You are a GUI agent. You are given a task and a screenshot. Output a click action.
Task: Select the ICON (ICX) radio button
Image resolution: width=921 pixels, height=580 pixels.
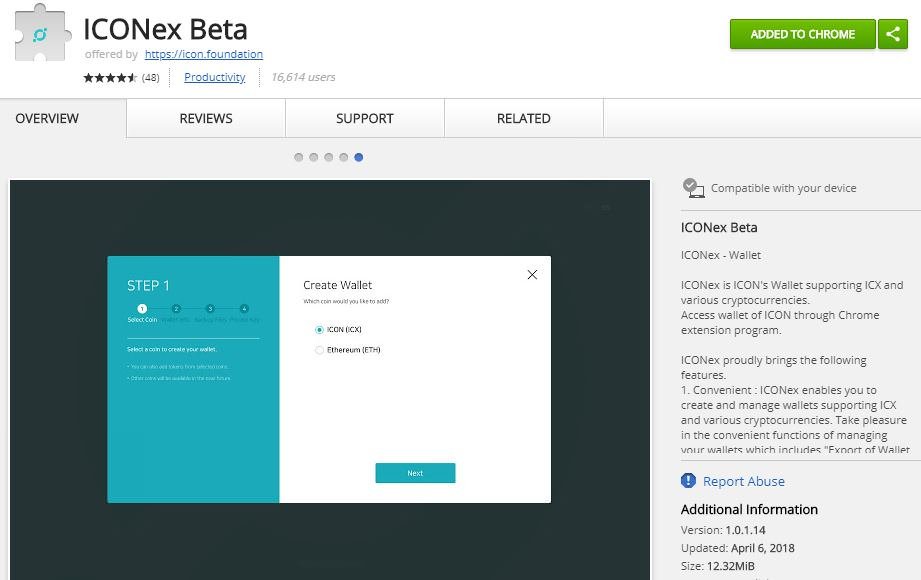320,330
